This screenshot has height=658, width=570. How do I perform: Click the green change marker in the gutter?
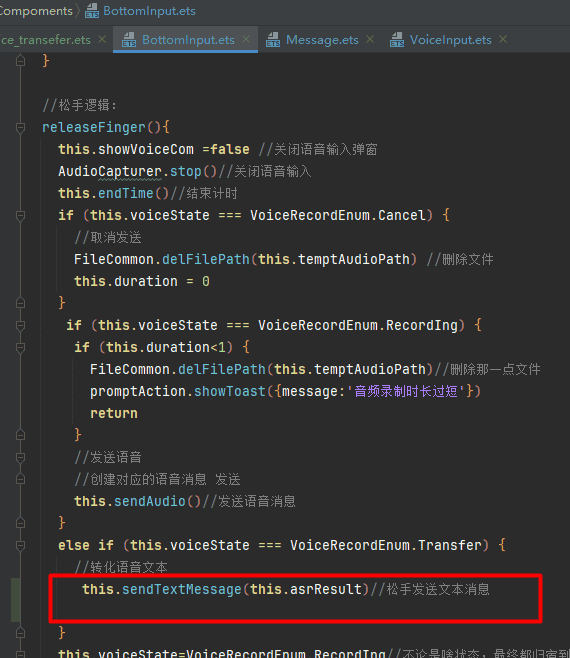click(x=16, y=600)
